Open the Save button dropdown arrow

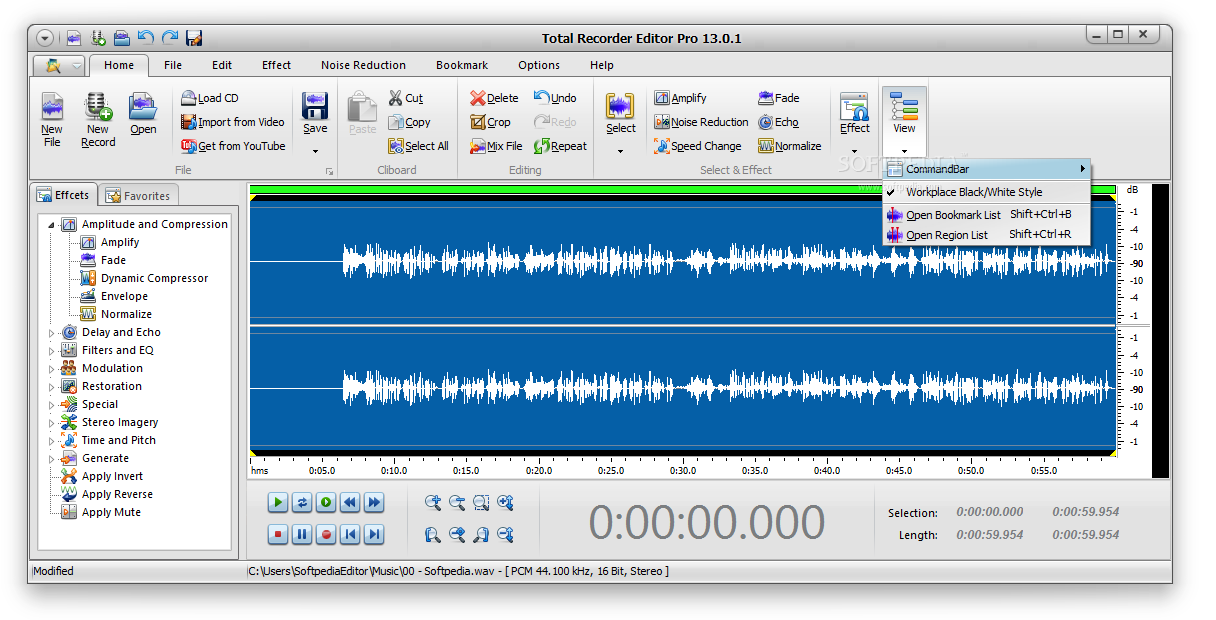(x=315, y=151)
